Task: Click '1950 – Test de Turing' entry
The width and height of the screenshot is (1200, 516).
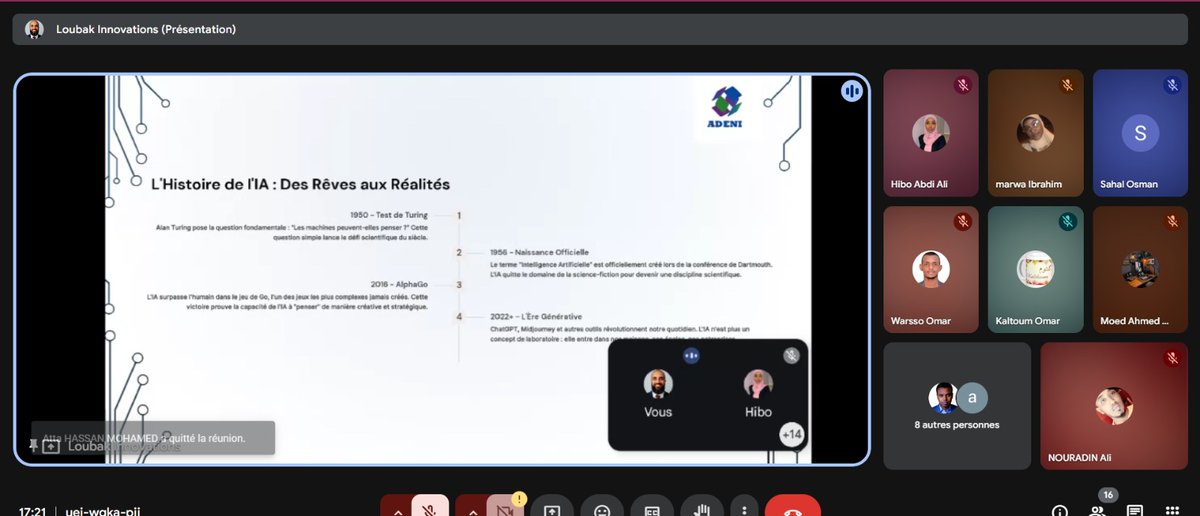Action: tap(389, 215)
